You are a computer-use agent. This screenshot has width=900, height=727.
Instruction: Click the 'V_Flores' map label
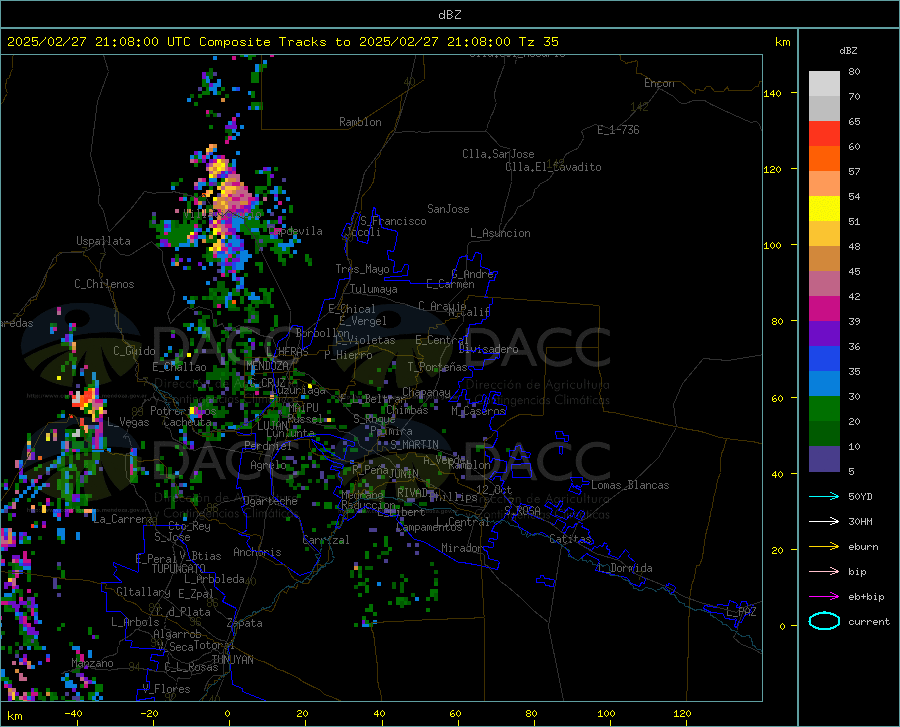(x=166, y=689)
